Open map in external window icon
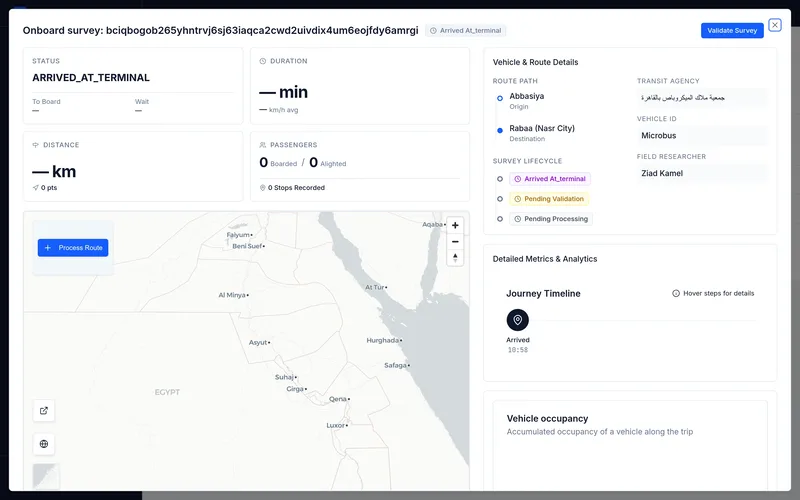This screenshot has height=500, width=800. pyautogui.click(x=44, y=411)
